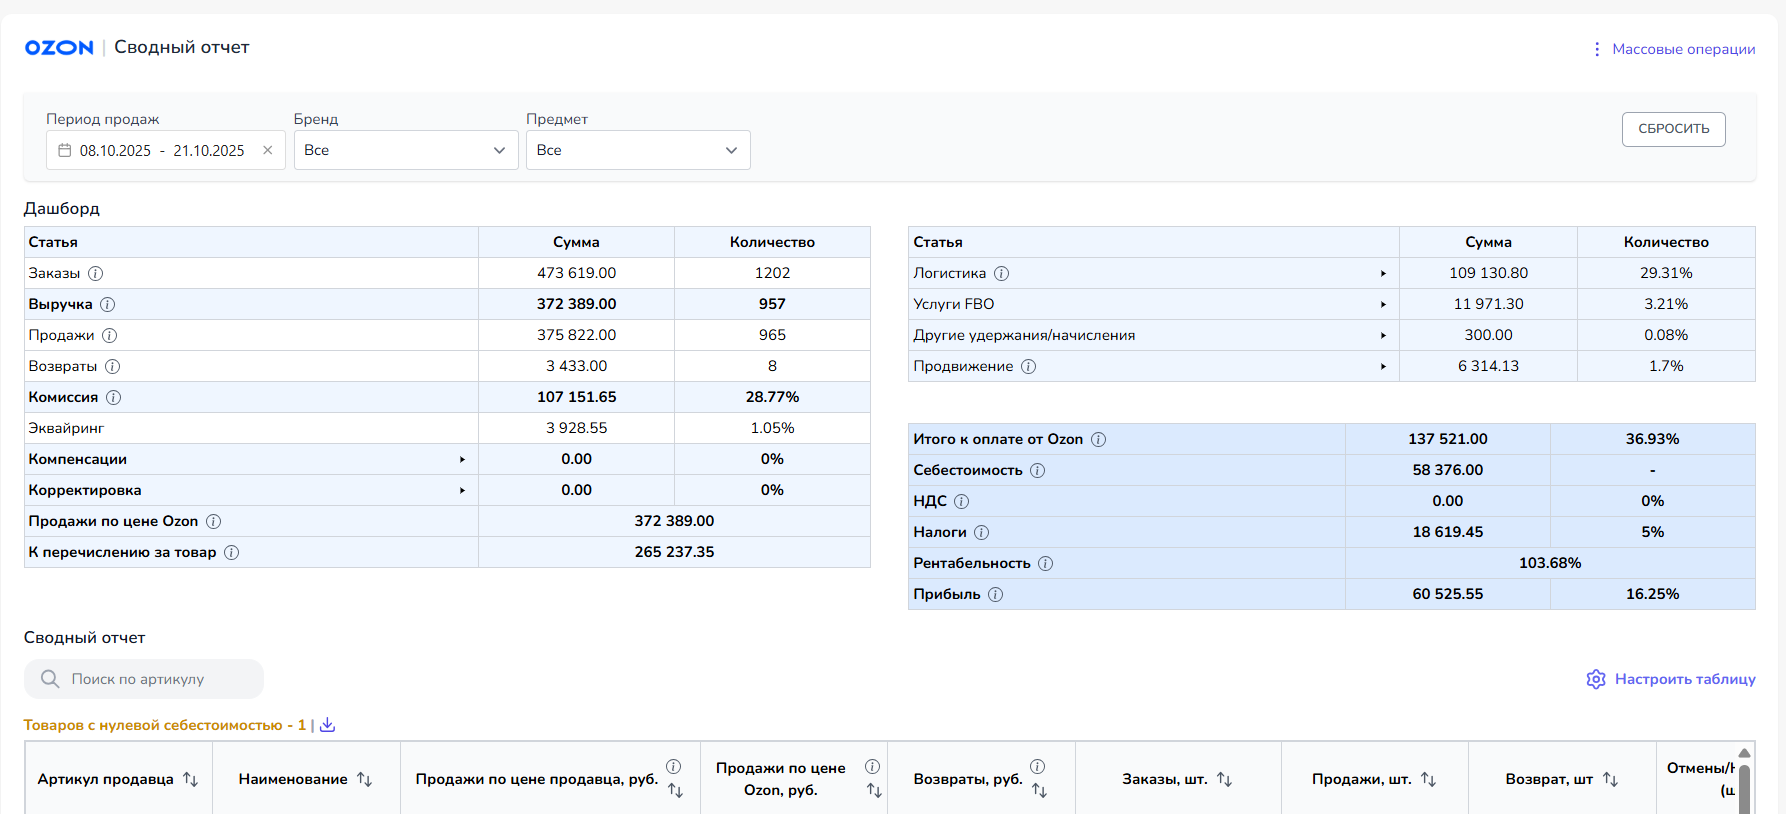1786x814 pixels.
Task: Click the info icon next to Прибыль
Action: coord(996,594)
